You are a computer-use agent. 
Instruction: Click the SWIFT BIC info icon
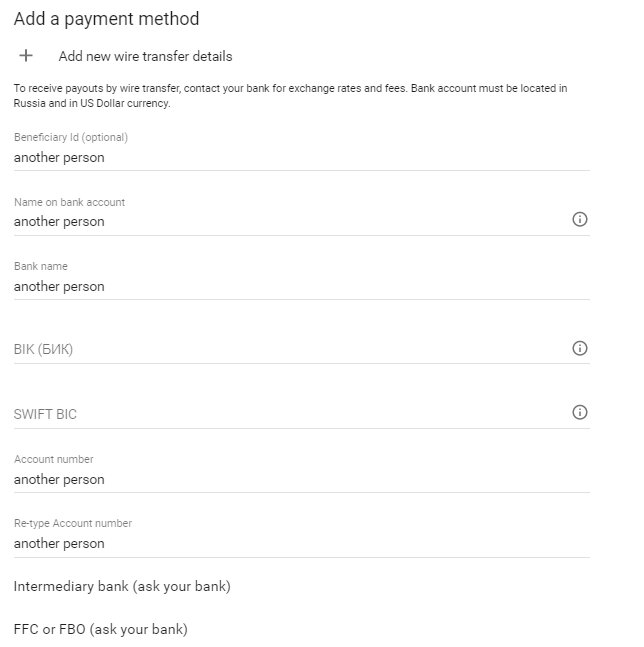point(580,412)
